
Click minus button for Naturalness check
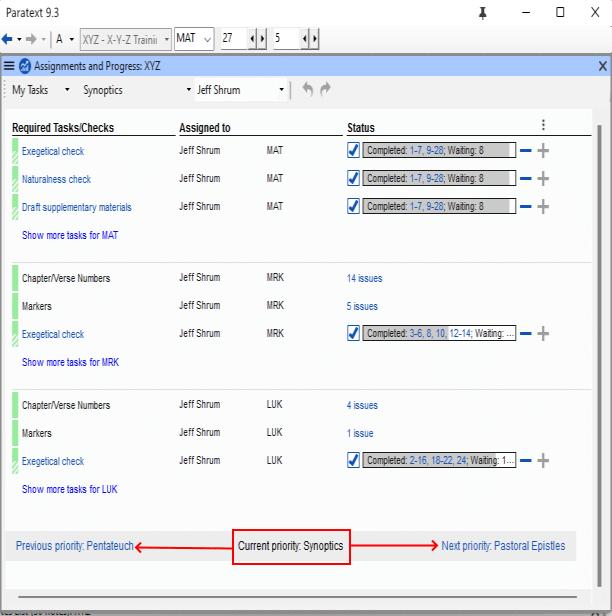click(526, 179)
